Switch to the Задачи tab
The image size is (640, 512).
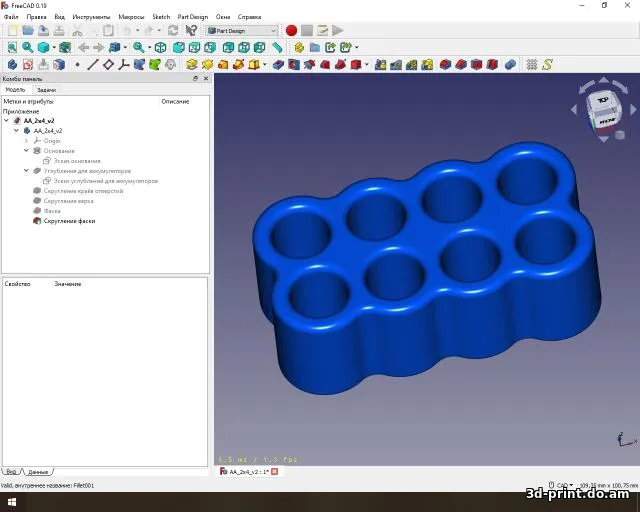[47, 90]
